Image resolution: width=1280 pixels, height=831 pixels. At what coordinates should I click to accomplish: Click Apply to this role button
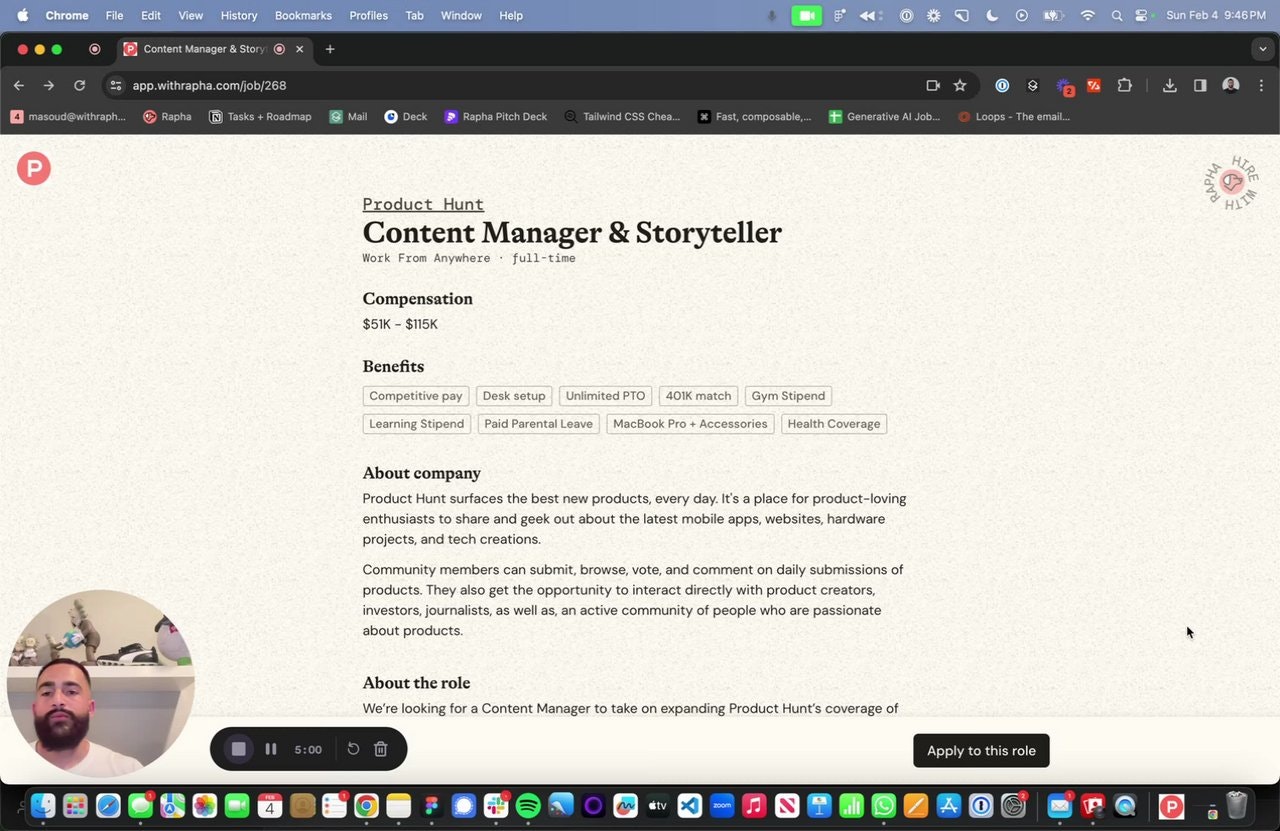(980, 751)
